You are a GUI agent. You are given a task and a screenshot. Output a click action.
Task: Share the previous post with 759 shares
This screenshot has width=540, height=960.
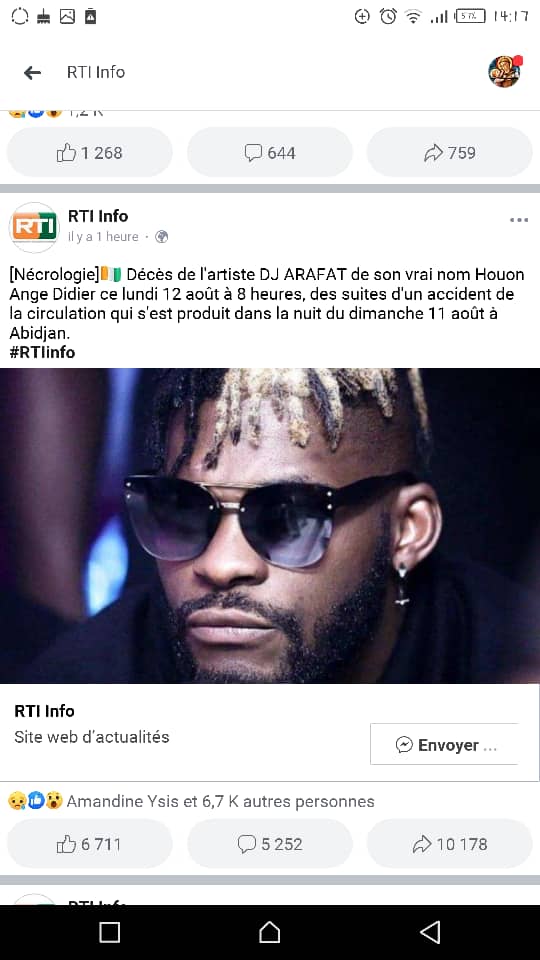point(450,152)
